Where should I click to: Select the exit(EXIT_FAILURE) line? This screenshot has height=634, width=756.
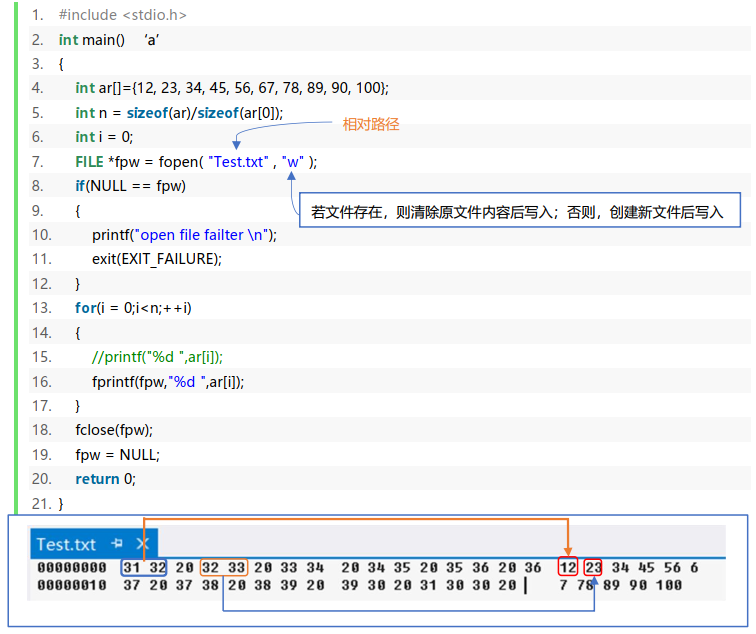157,259
